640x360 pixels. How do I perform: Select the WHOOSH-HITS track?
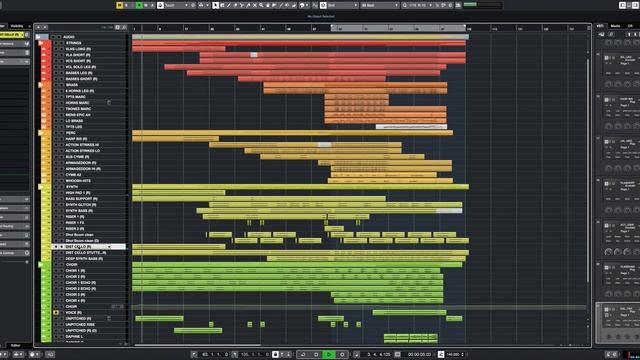[78, 181]
